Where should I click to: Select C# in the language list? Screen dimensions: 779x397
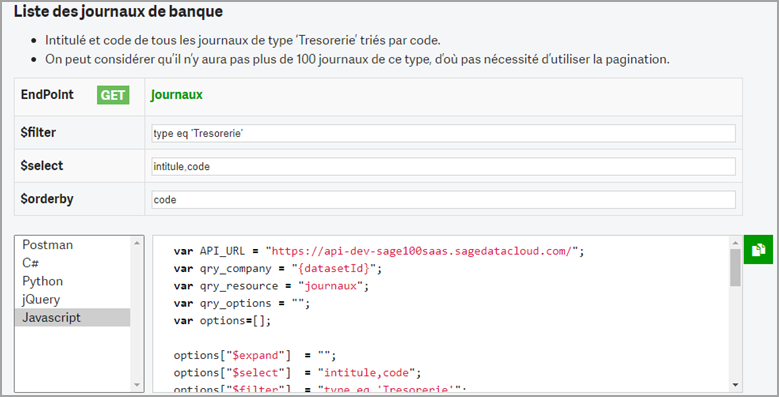[73, 263]
